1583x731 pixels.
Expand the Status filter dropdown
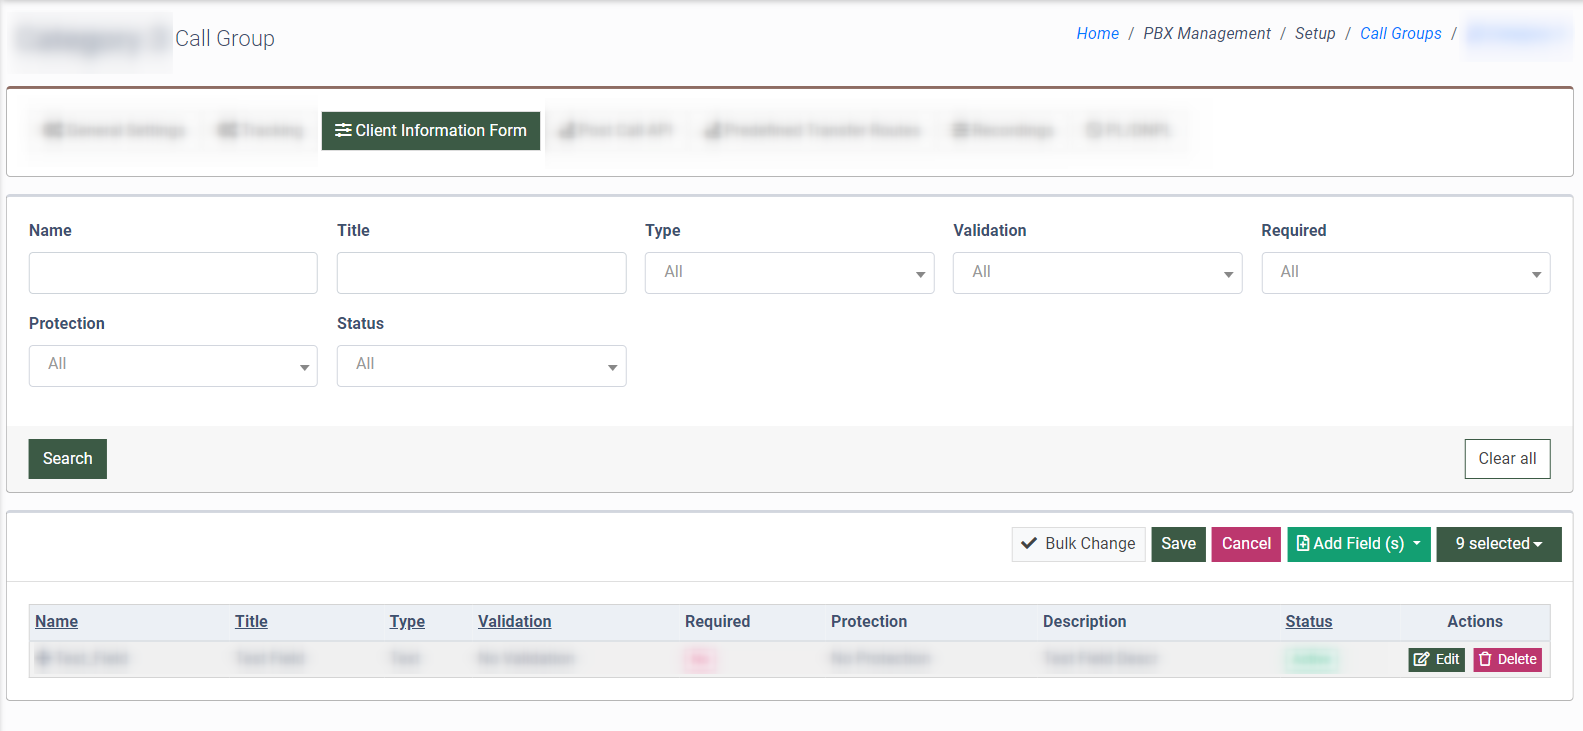(x=481, y=366)
